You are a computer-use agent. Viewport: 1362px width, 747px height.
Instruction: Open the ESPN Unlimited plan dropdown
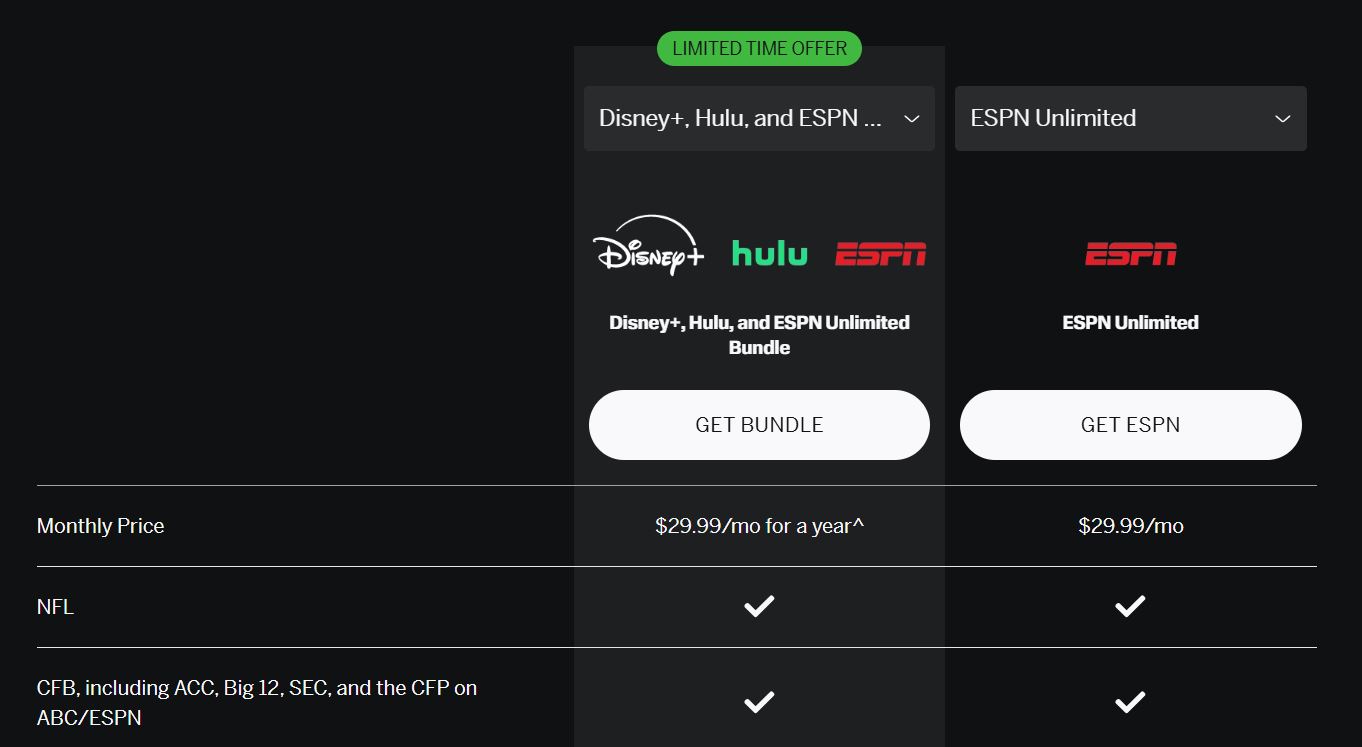1130,118
